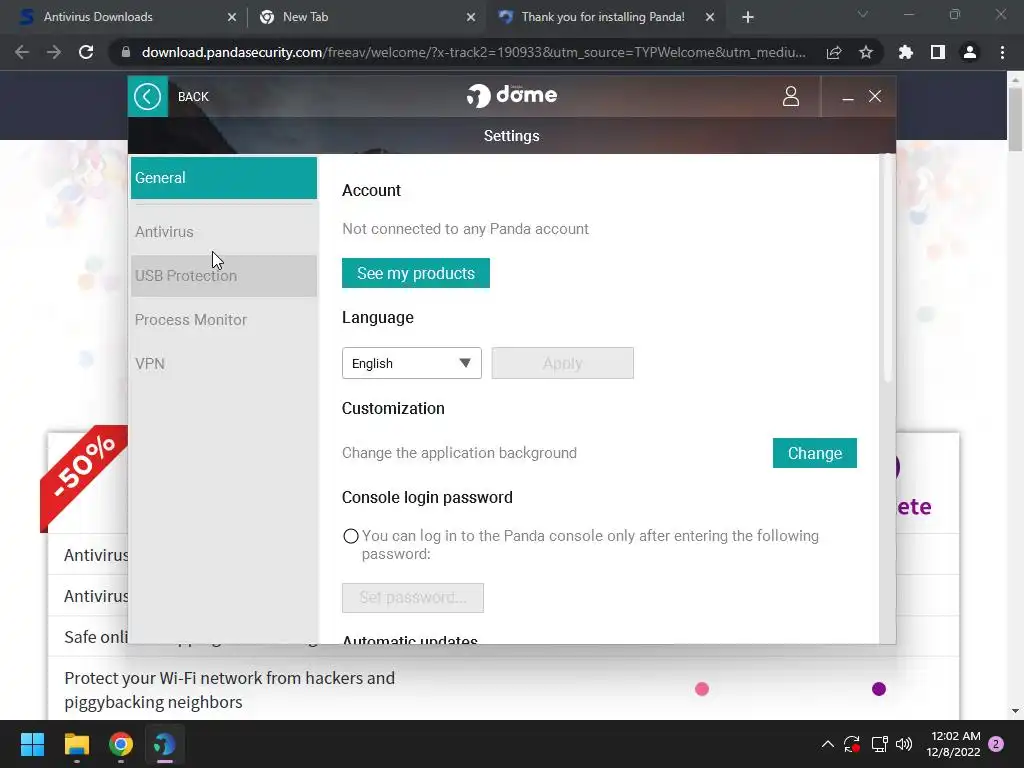Open notifications badge showing 2

[x=996, y=744]
